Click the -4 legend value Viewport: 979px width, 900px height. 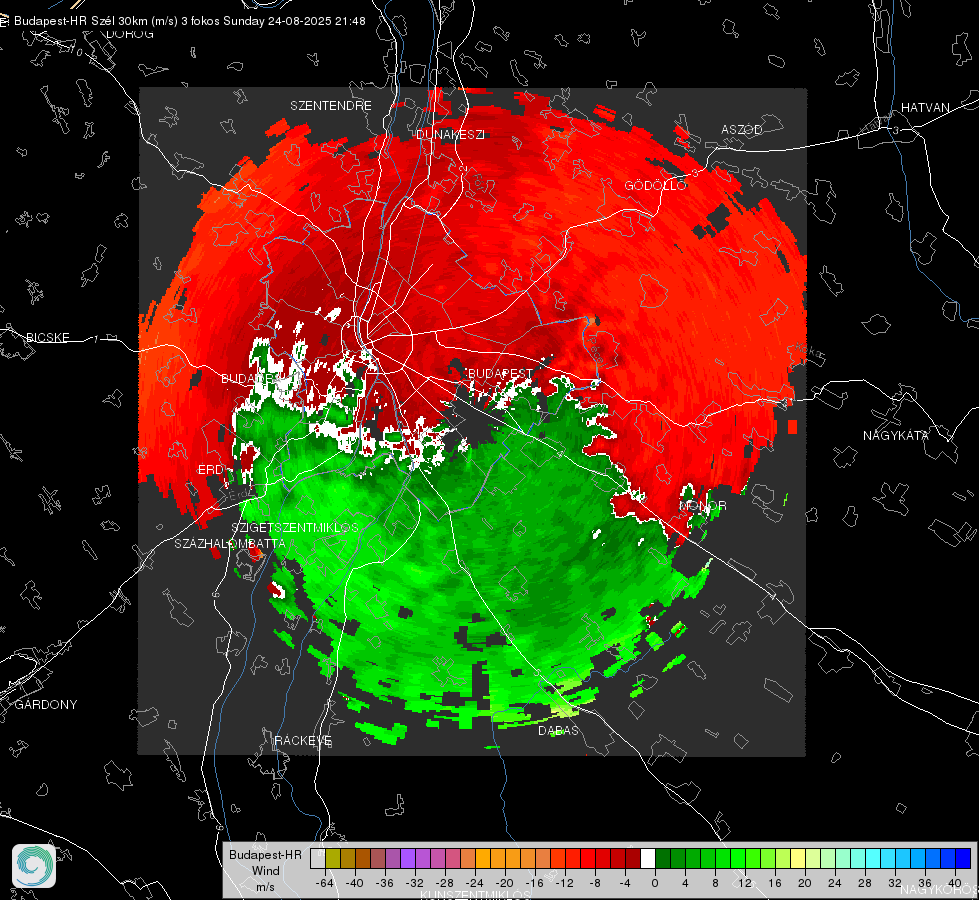pyautogui.click(x=626, y=883)
